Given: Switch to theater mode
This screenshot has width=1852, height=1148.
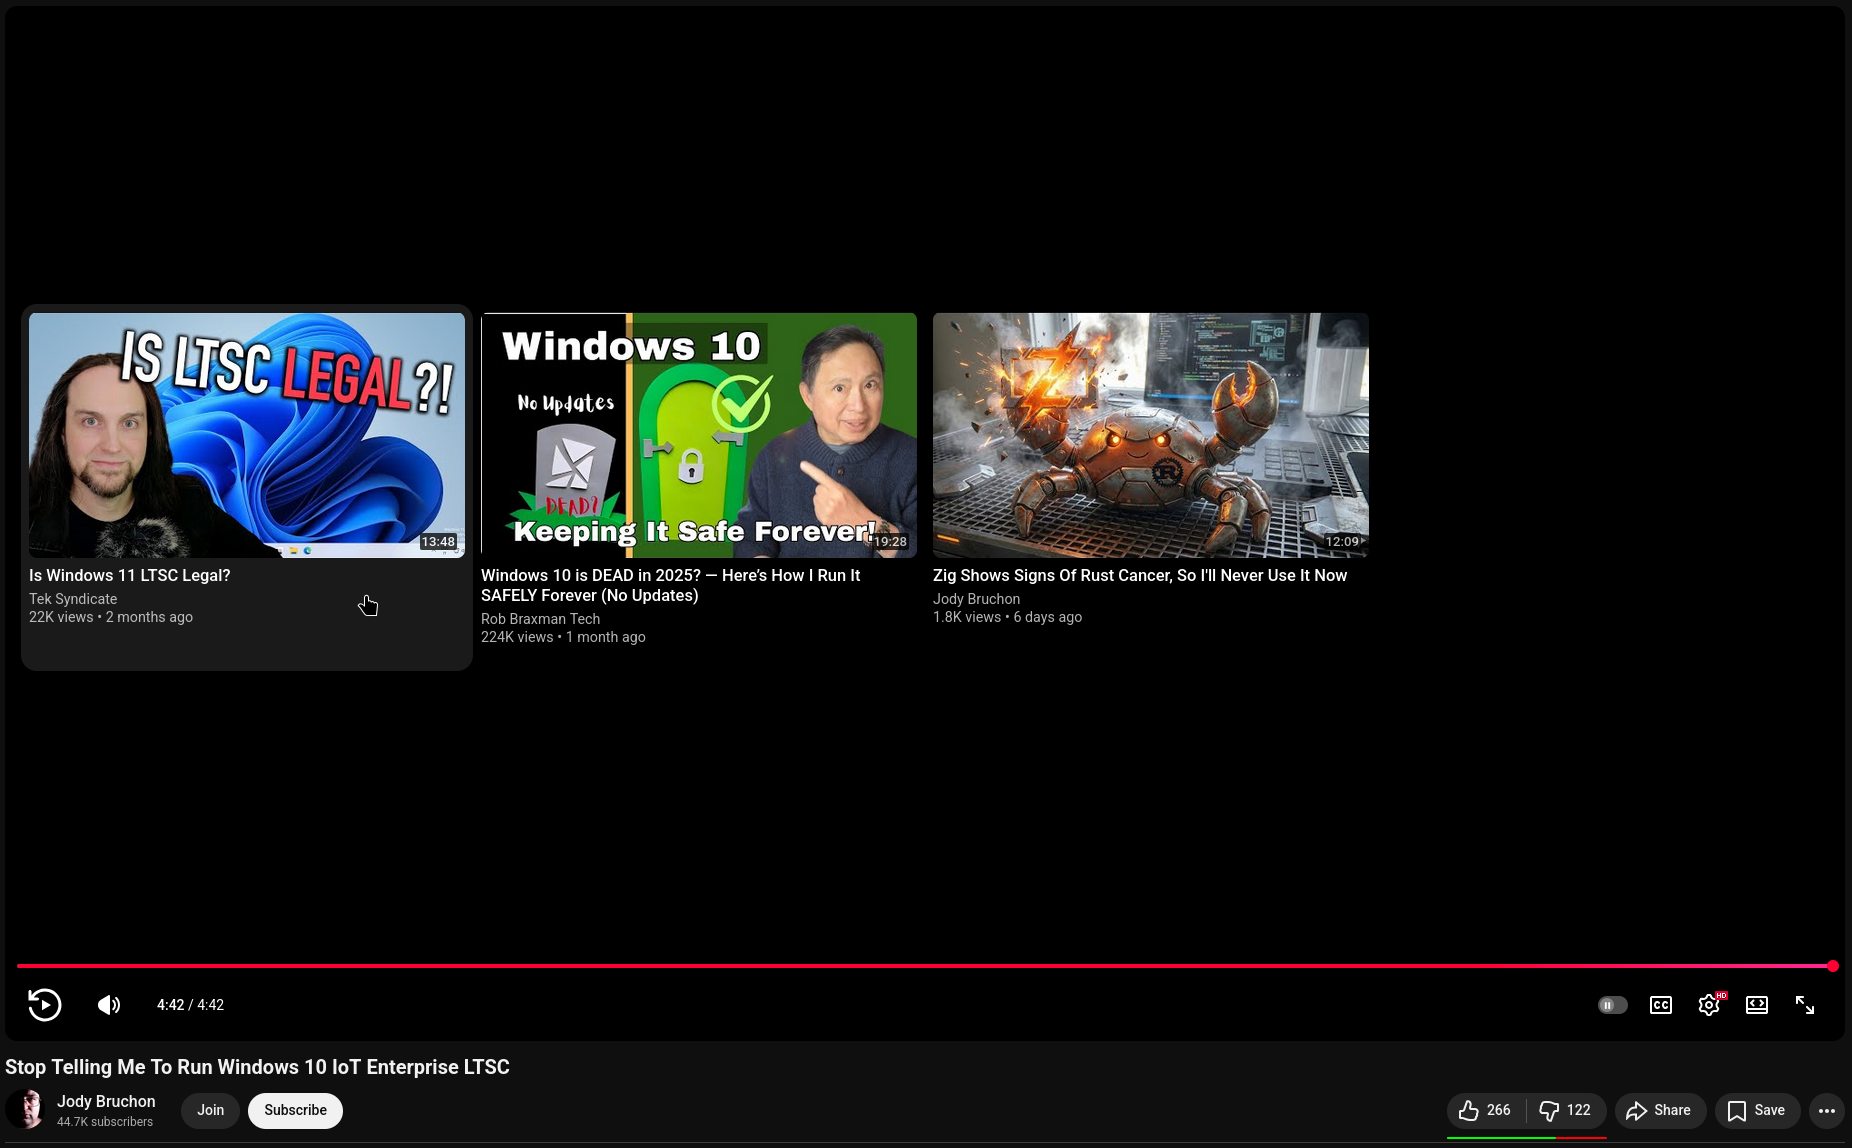Looking at the screenshot, I should click(1757, 1005).
